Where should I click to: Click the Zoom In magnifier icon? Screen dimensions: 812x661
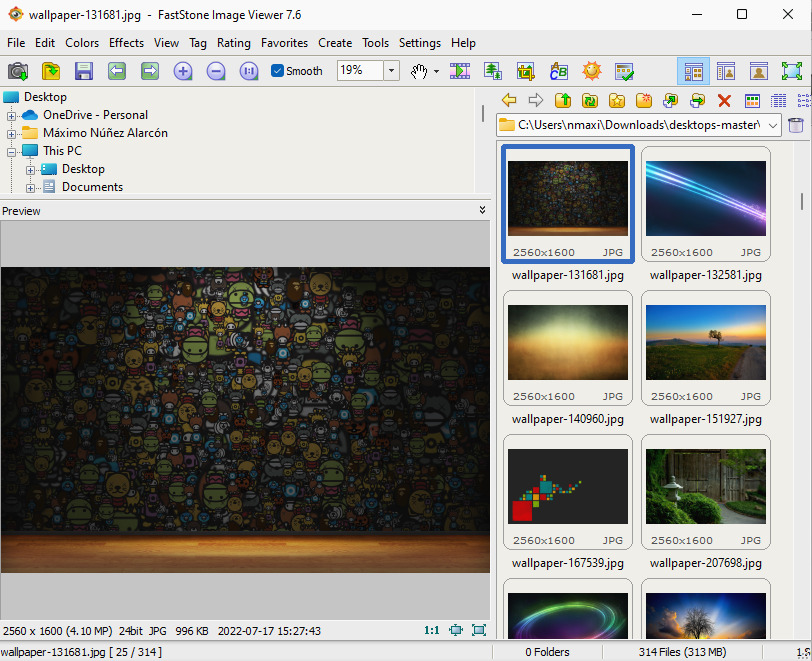pos(183,71)
